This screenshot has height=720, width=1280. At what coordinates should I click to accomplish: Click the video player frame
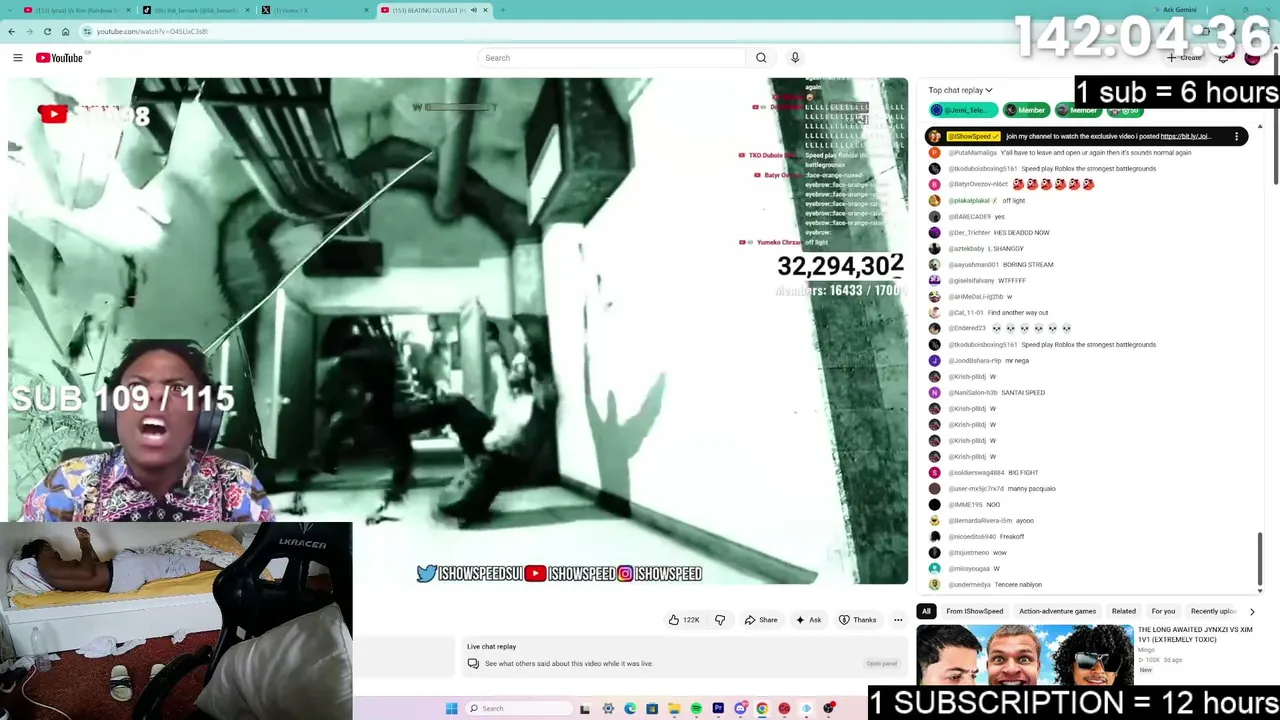click(x=458, y=331)
